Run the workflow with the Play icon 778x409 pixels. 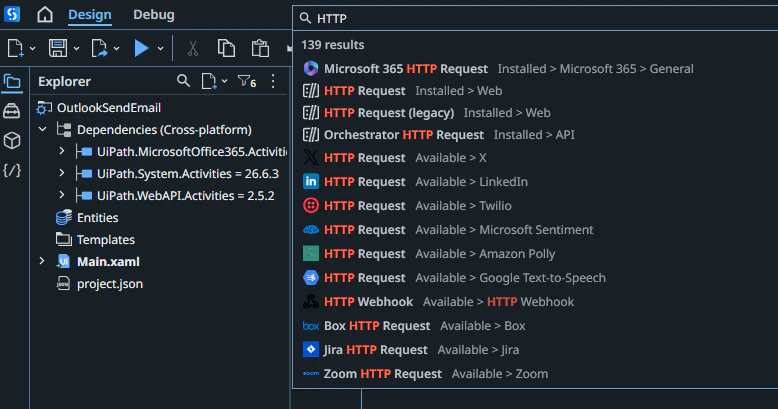[x=141, y=48]
